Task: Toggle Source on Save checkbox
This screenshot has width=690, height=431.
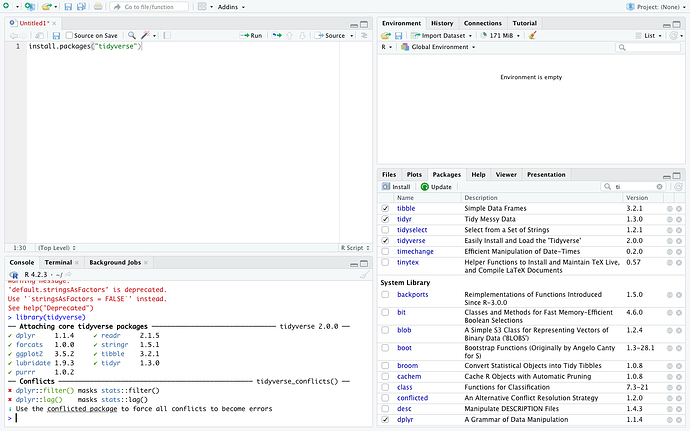Action: click(69, 35)
